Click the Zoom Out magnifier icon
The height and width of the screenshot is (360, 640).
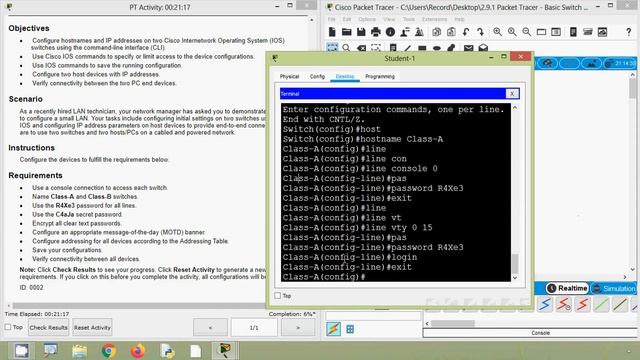point(527,32)
